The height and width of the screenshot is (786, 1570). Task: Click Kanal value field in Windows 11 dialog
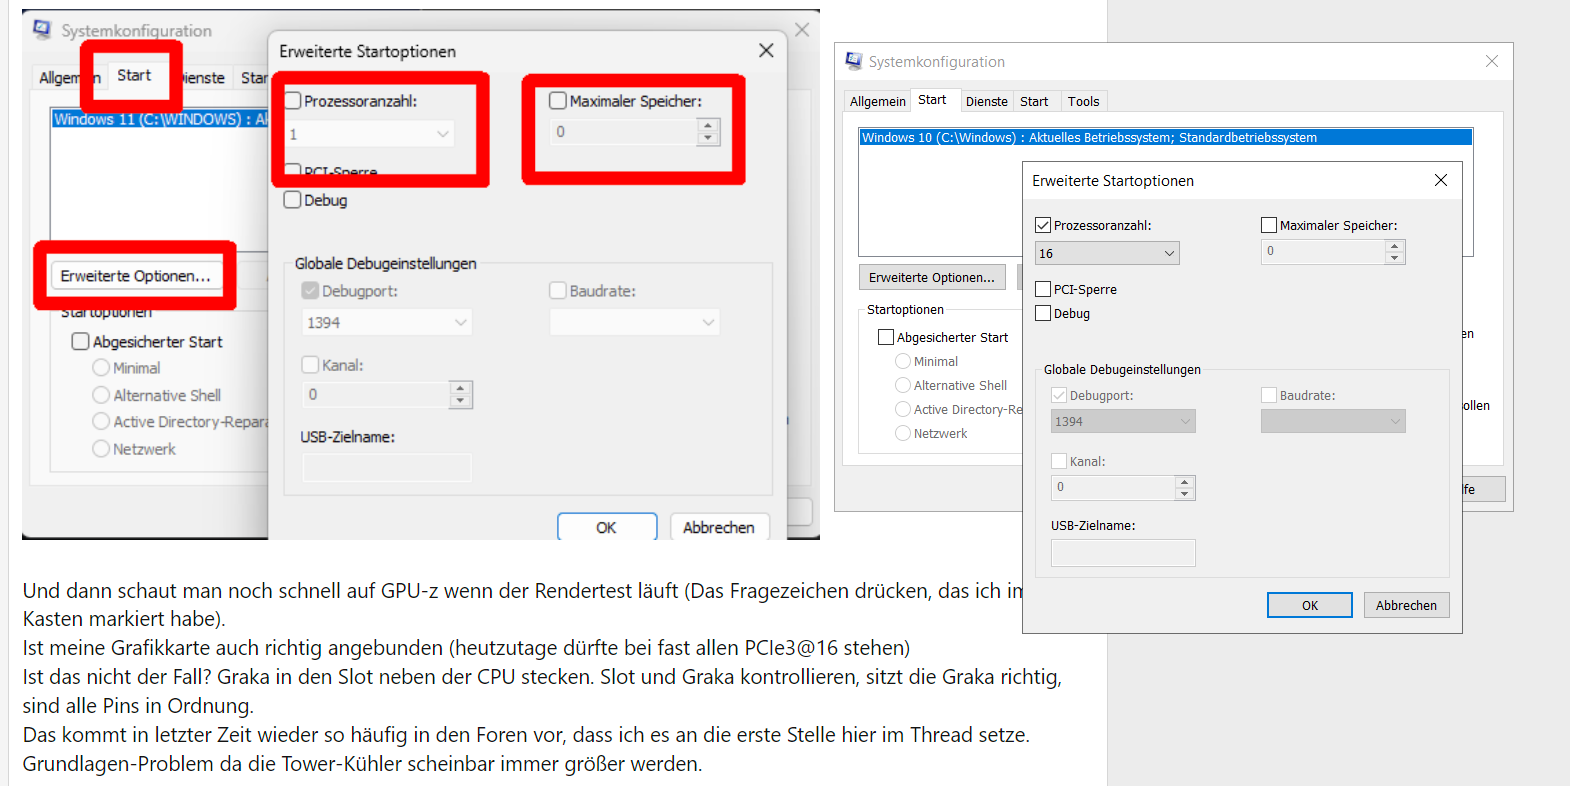[376, 395]
